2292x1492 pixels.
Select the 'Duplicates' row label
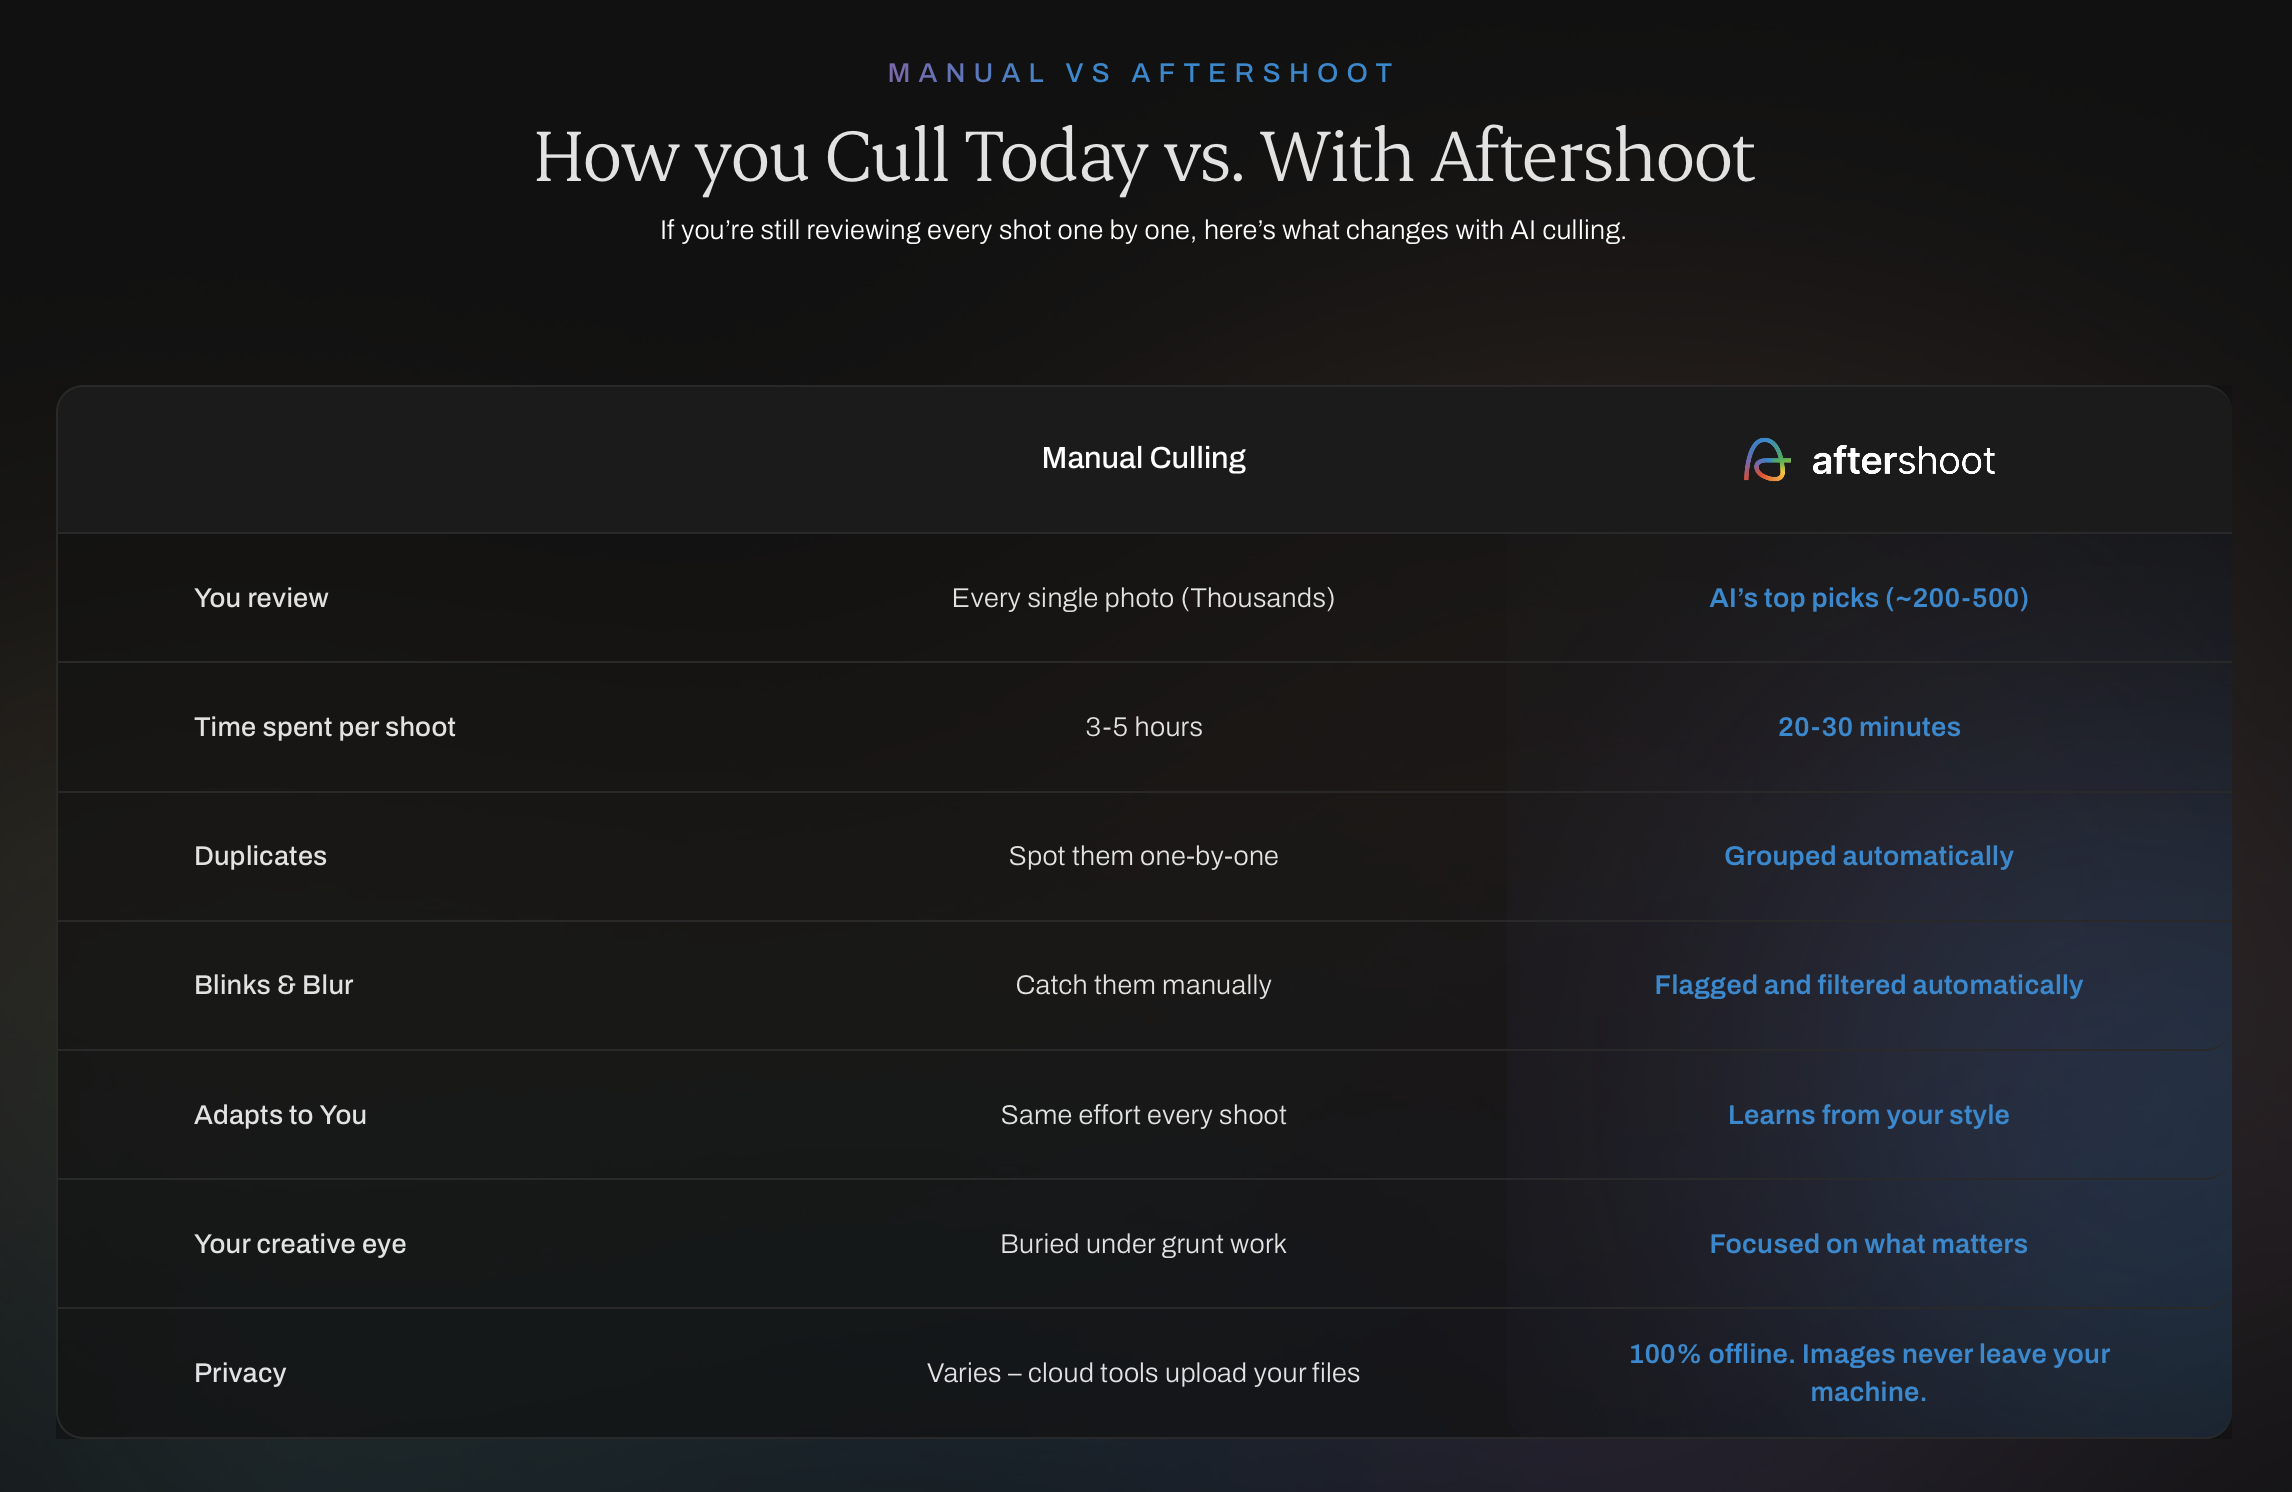click(x=260, y=856)
